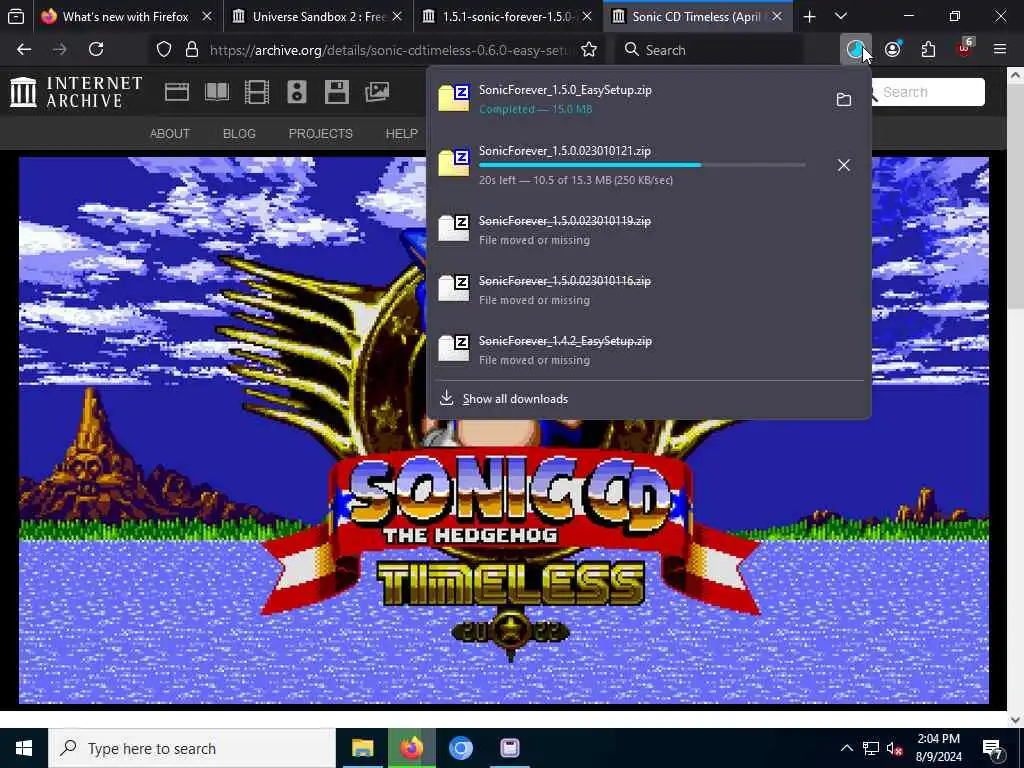Open the Windows Start menu
This screenshot has width=1024, height=768.
[x=24, y=748]
